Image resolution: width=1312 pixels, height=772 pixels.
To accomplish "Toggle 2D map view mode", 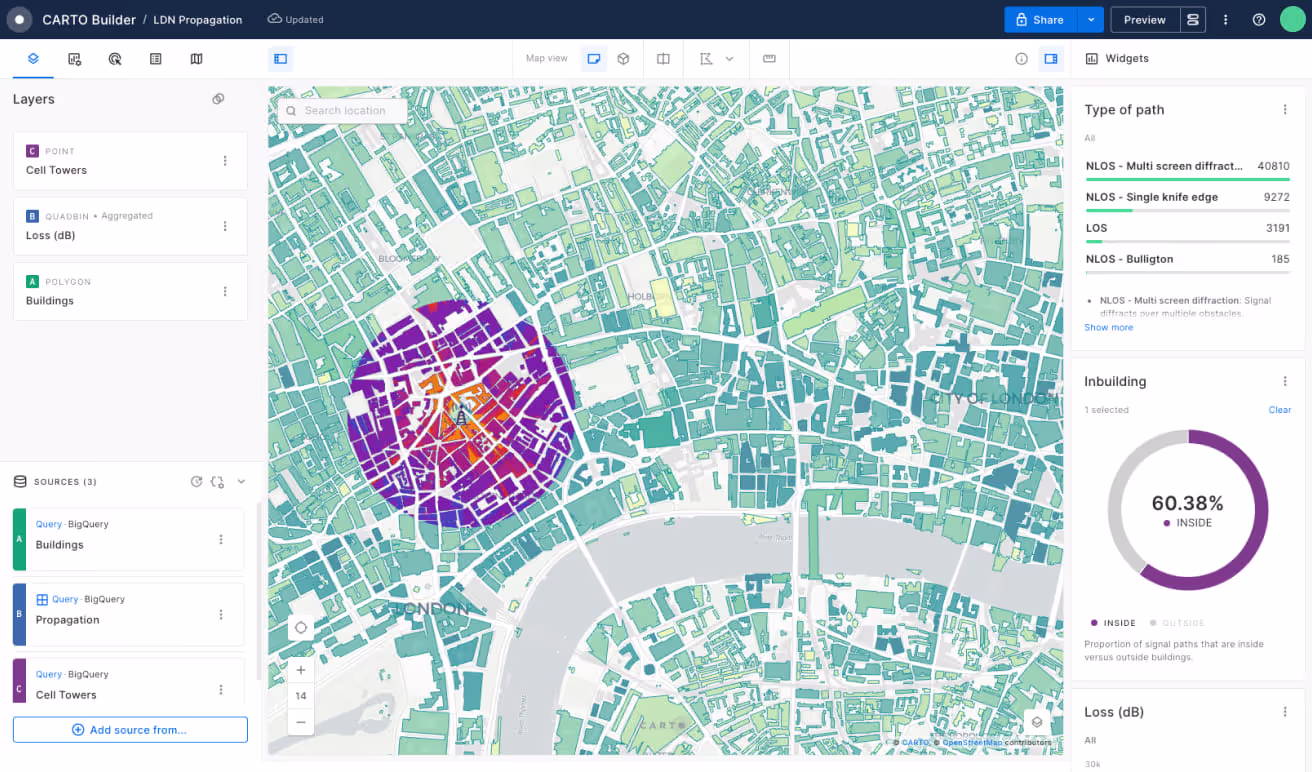I will point(593,59).
